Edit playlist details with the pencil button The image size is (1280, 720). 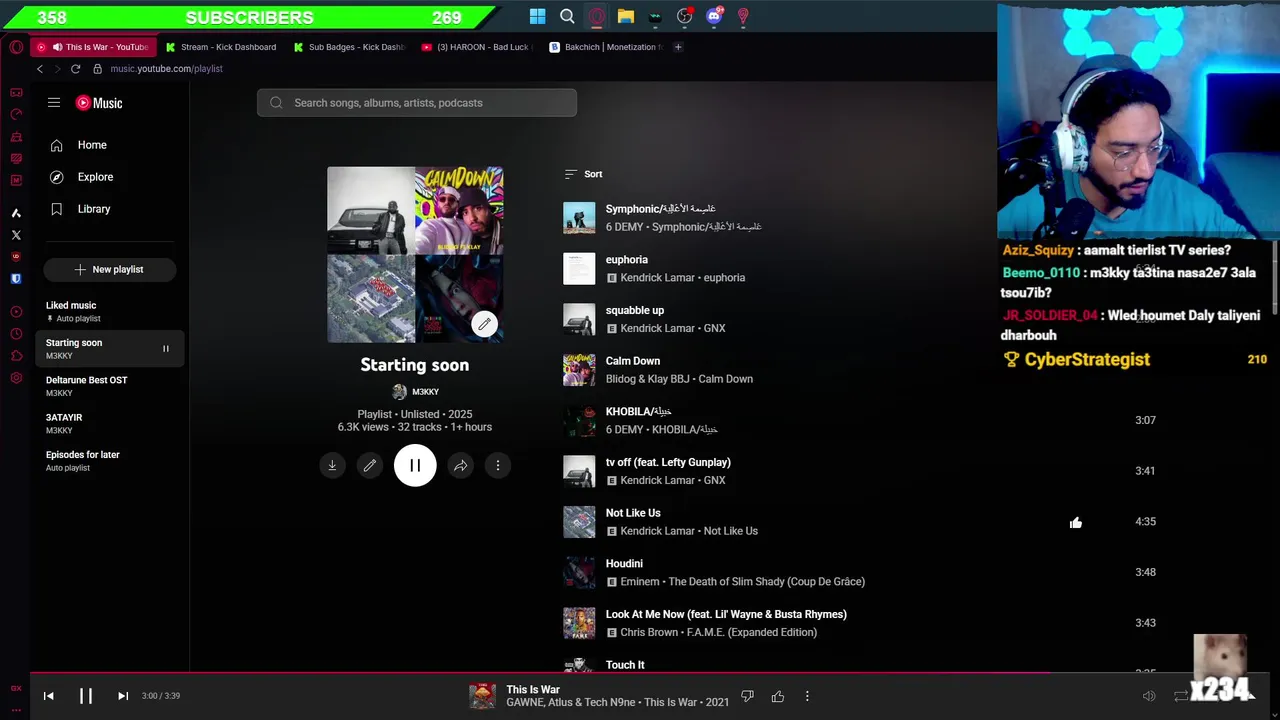point(370,465)
